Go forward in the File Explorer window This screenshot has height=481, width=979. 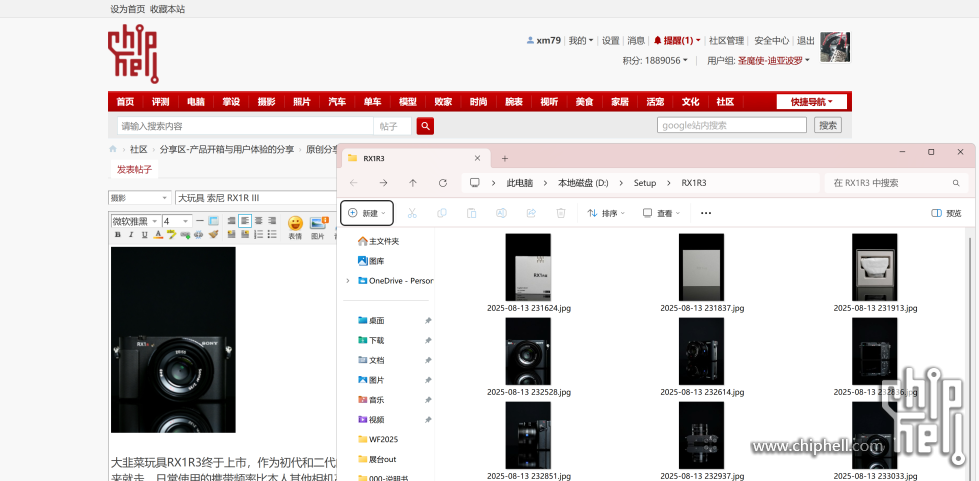pyautogui.click(x=383, y=182)
